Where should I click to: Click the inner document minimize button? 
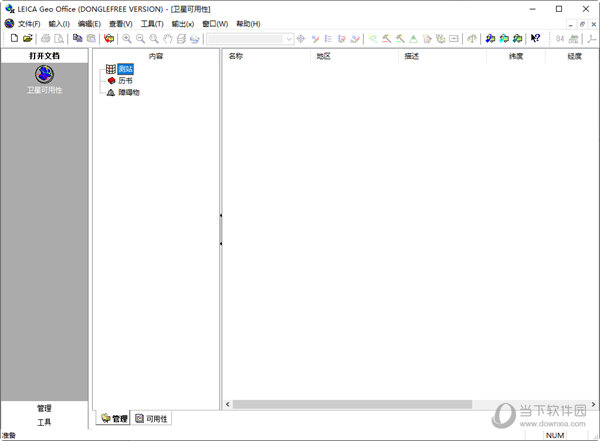pos(571,24)
